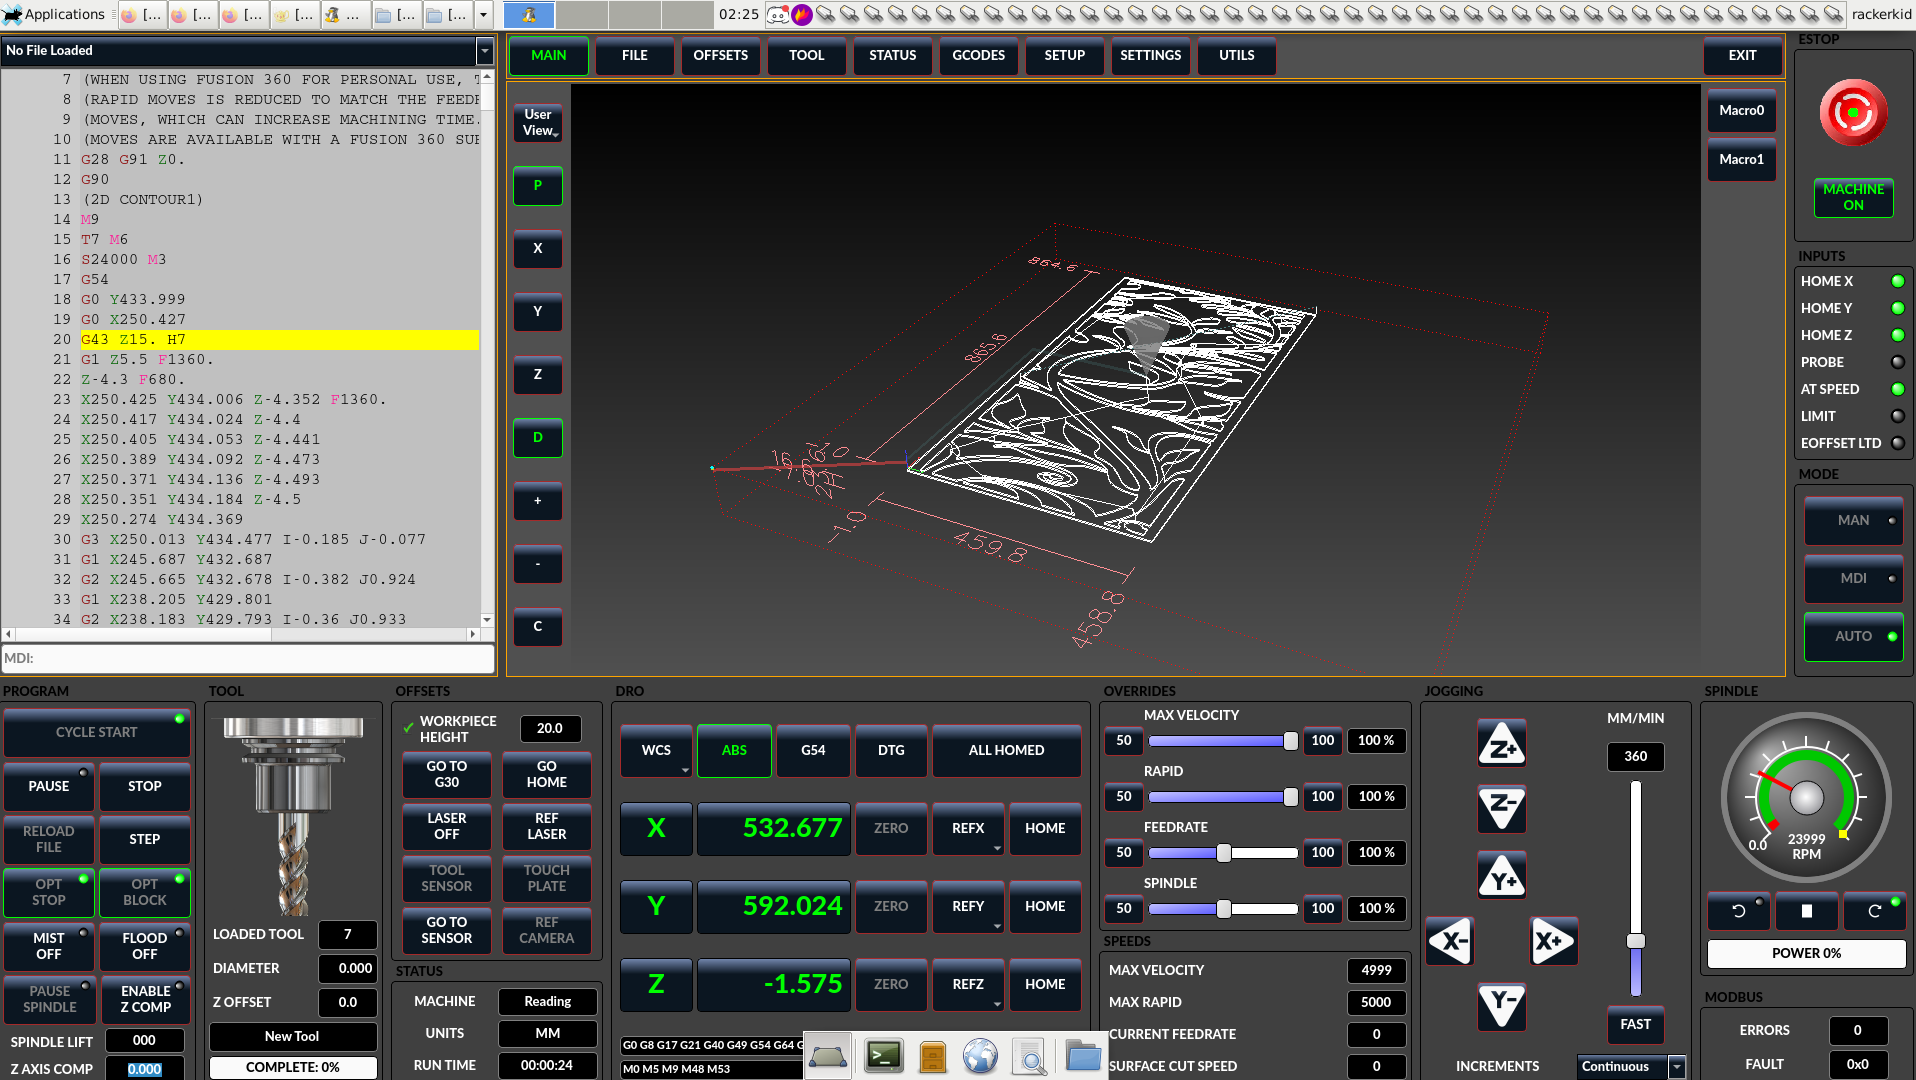Click X axis ZERO button
Screen dimensions: 1916x1080
pos(891,829)
